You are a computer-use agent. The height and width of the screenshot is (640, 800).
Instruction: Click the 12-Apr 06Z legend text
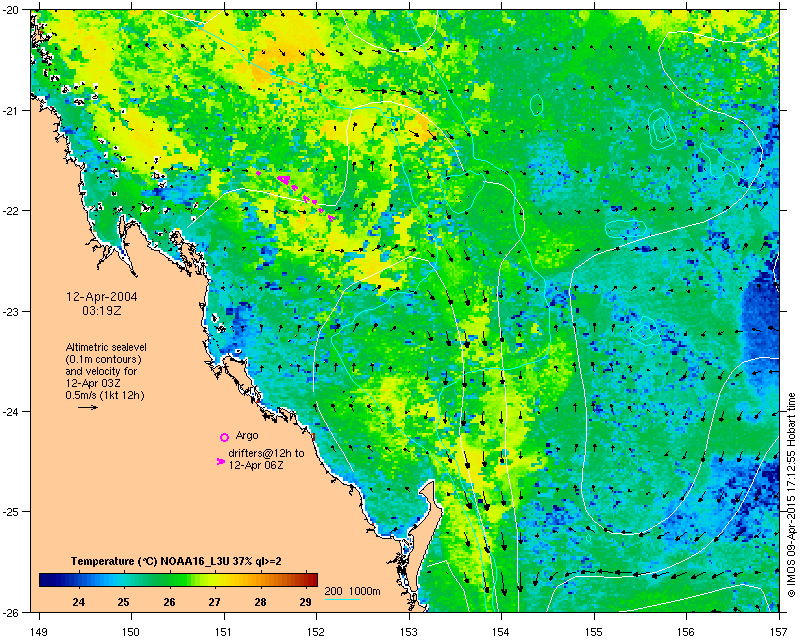click(x=256, y=465)
